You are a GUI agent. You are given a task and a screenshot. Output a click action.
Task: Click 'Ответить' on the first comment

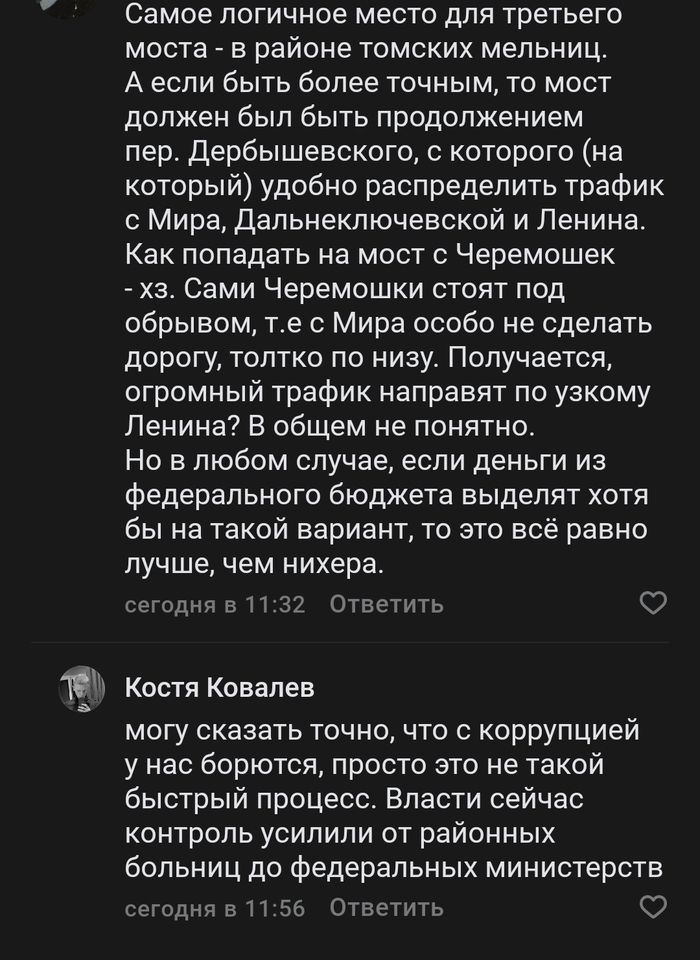click(x=386, y=603)
